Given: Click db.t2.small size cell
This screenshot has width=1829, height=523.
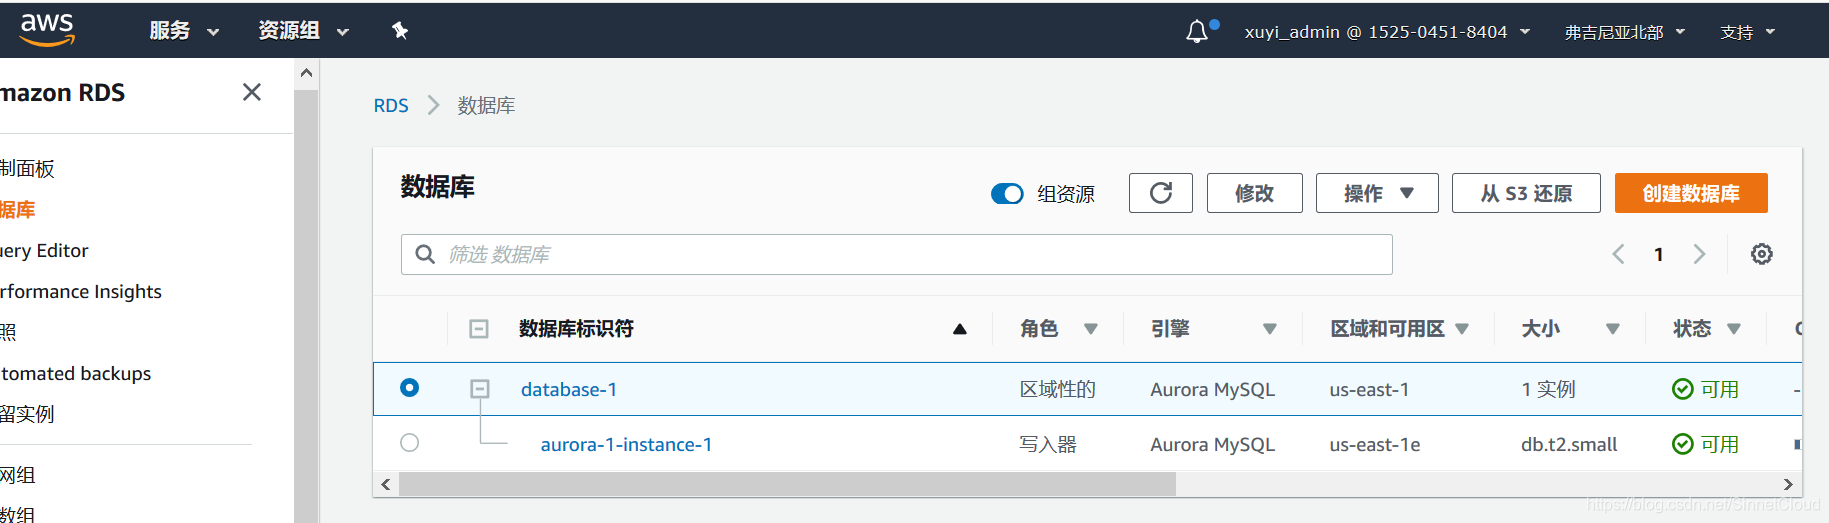Looking at the screenshot, I should [1569, 444].
